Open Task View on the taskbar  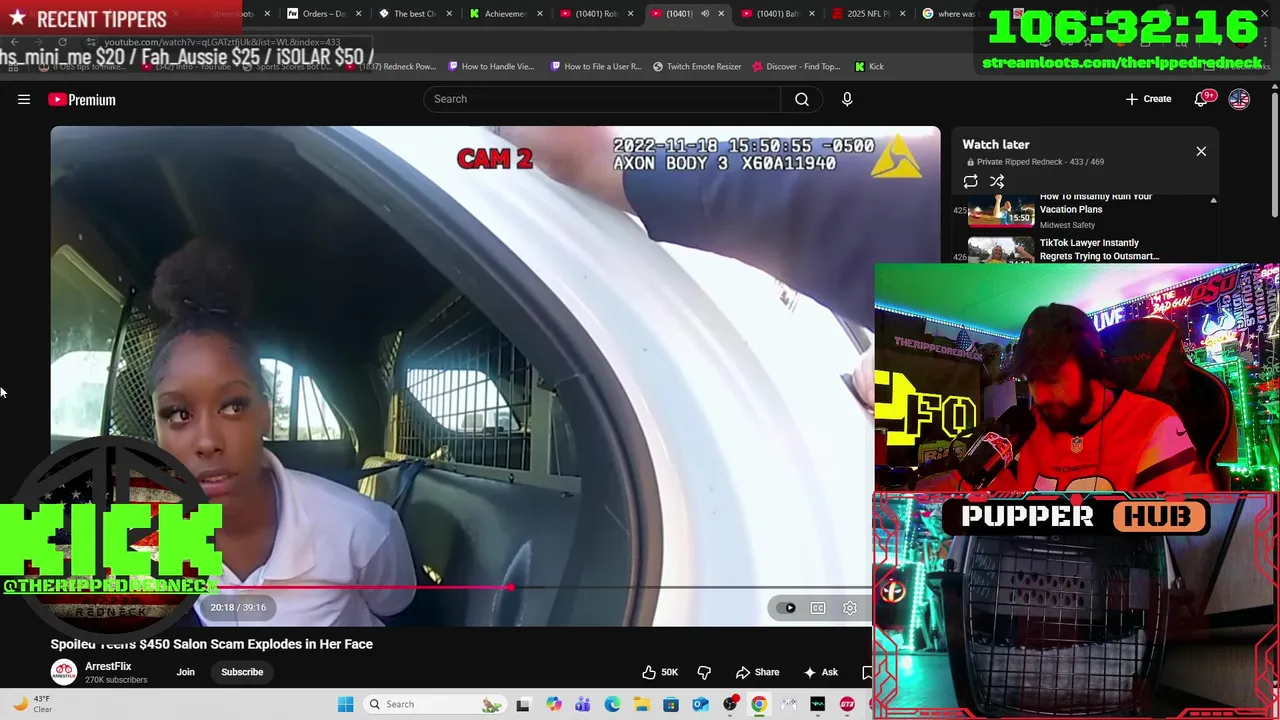tap(522, 704)
